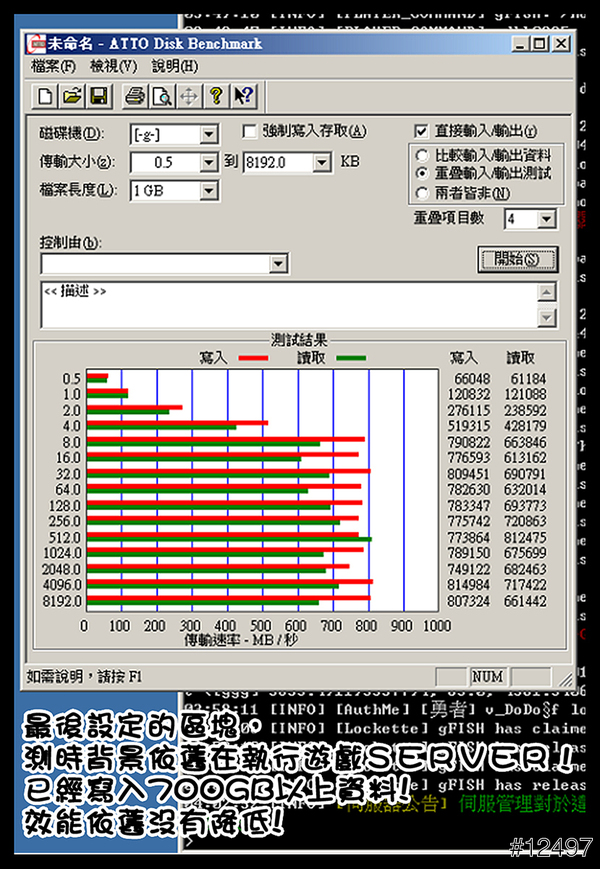
Task: Click the 如需說明，請按 F1 status text
Action: click(x=84, y=677)
